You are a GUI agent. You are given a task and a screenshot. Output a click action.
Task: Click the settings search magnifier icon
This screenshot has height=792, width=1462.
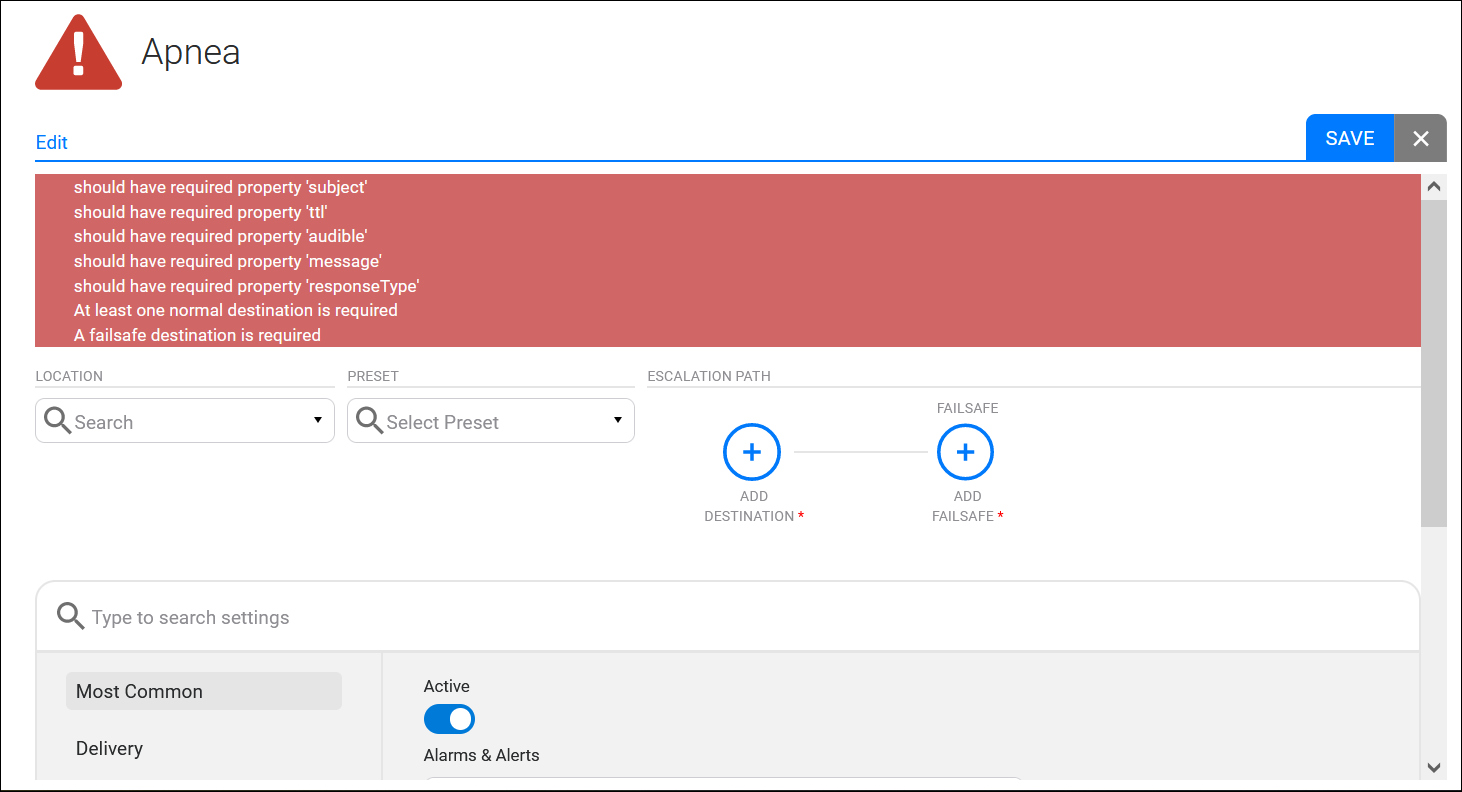coord(70,616)
